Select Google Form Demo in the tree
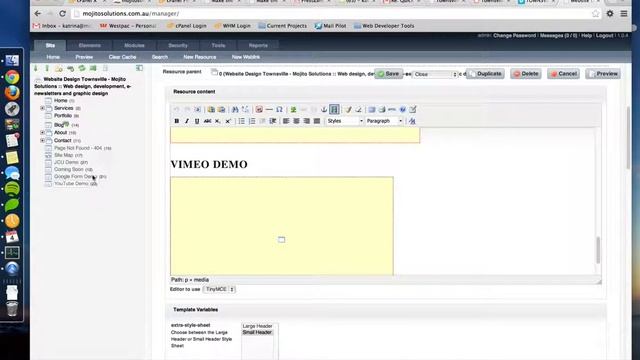Screen dimensions: 640x360 [76, 176]
